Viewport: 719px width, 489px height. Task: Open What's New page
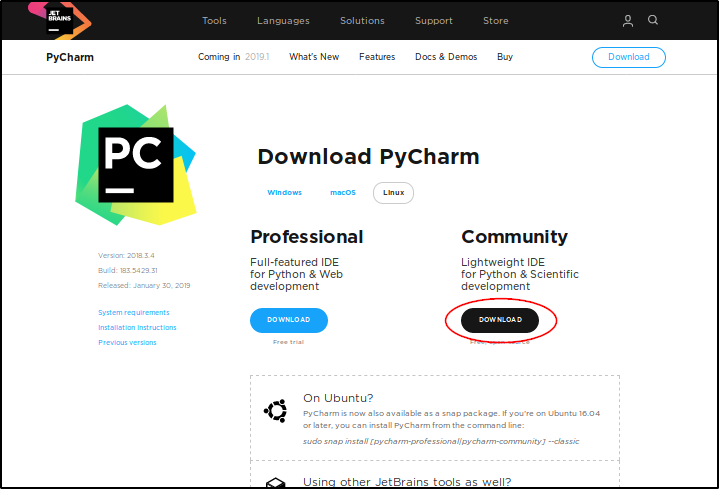(x=314, y=57)
